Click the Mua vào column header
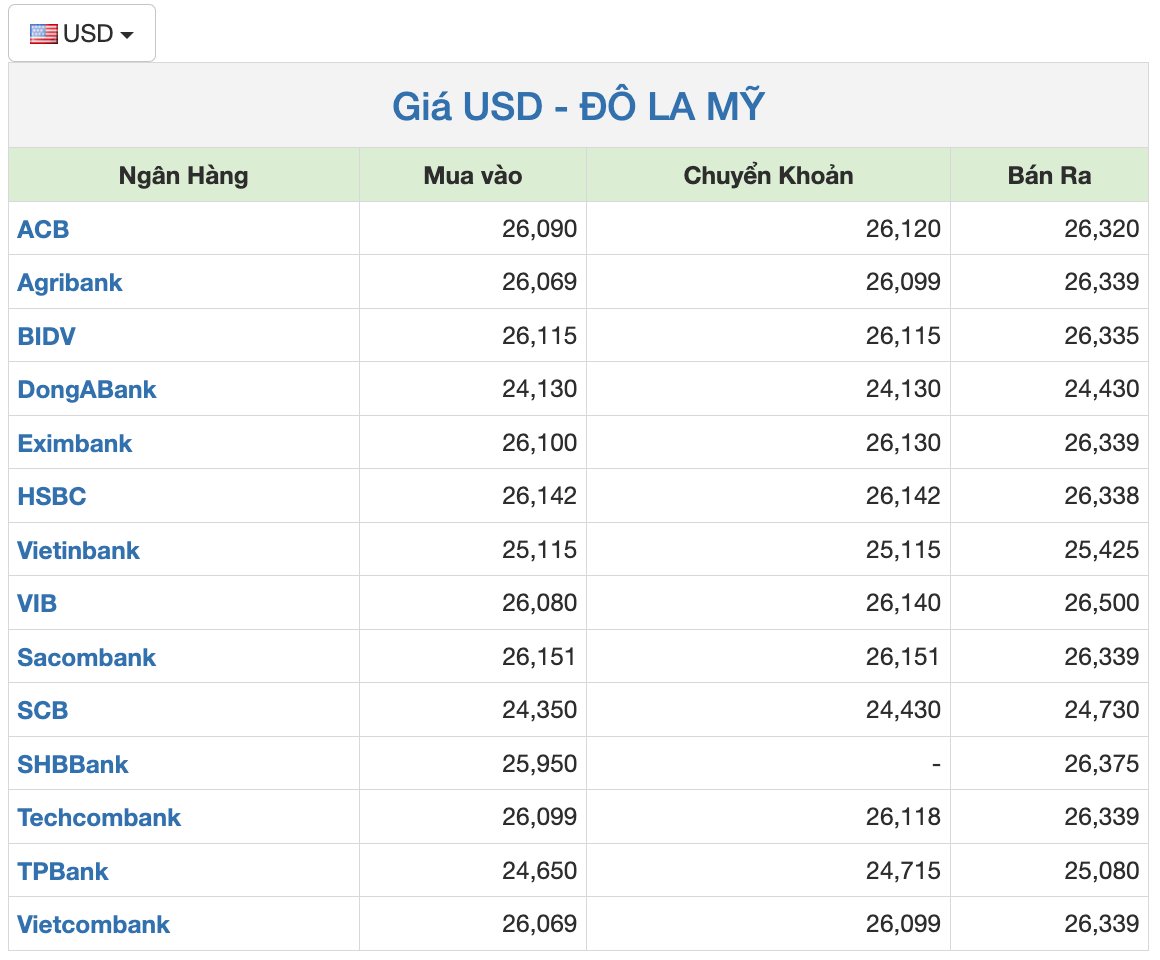The width and height of the screenshot is (1160, 960). (473, 176)
